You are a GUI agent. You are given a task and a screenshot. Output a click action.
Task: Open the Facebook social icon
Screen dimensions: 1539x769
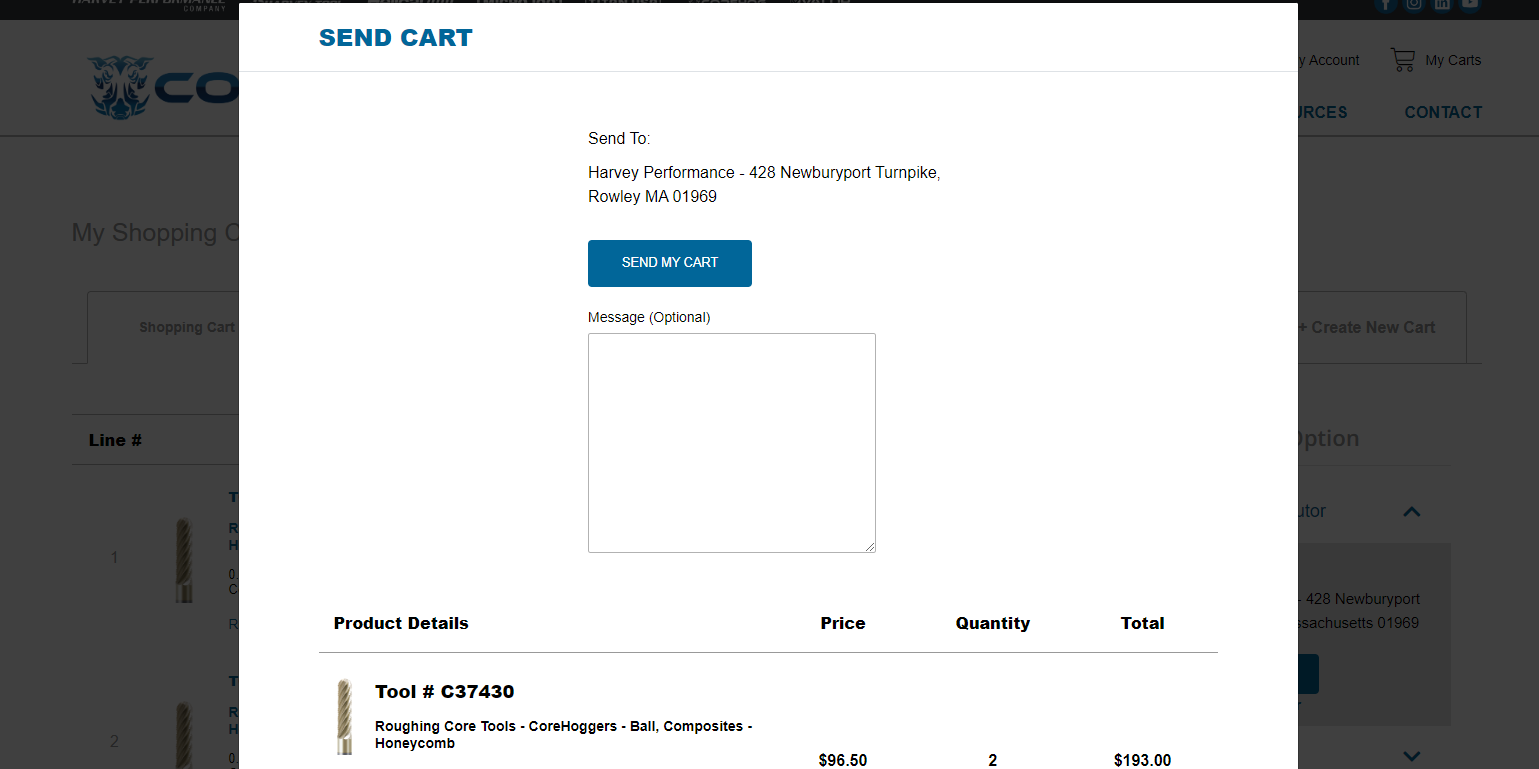click(x=1386, y=4)
